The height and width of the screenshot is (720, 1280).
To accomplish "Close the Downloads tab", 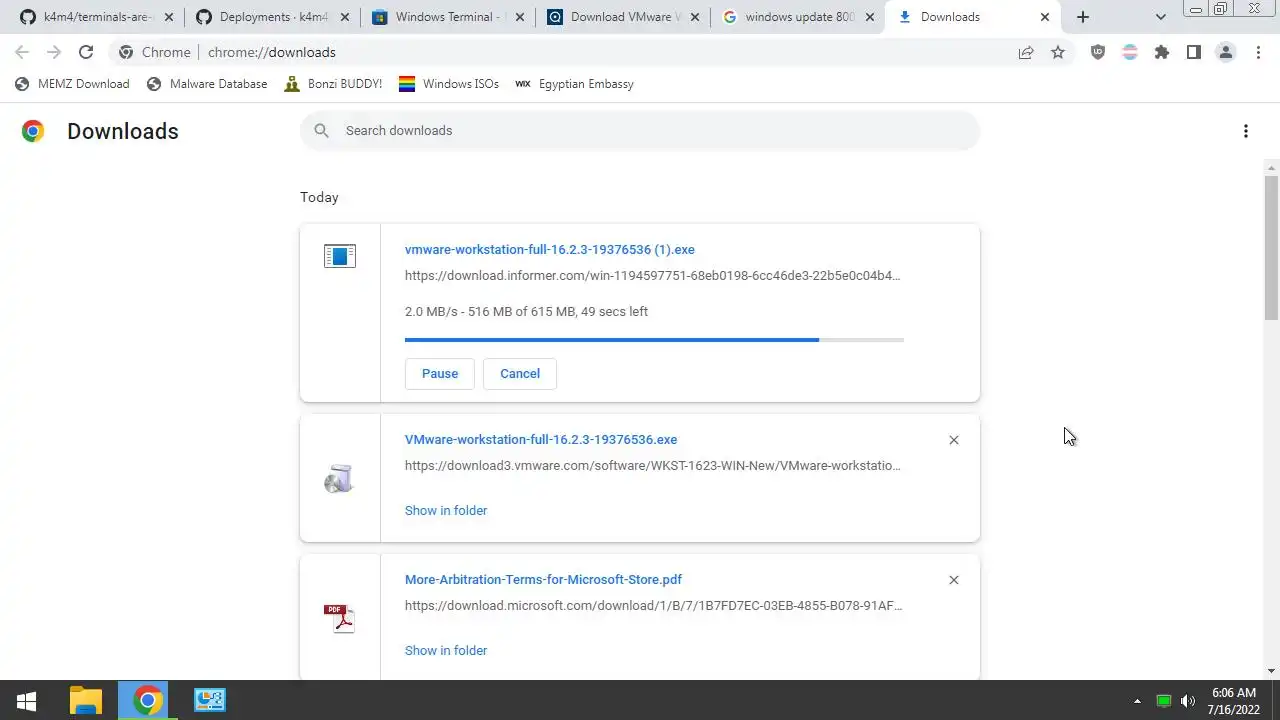I will click(x=1045, y=17).
